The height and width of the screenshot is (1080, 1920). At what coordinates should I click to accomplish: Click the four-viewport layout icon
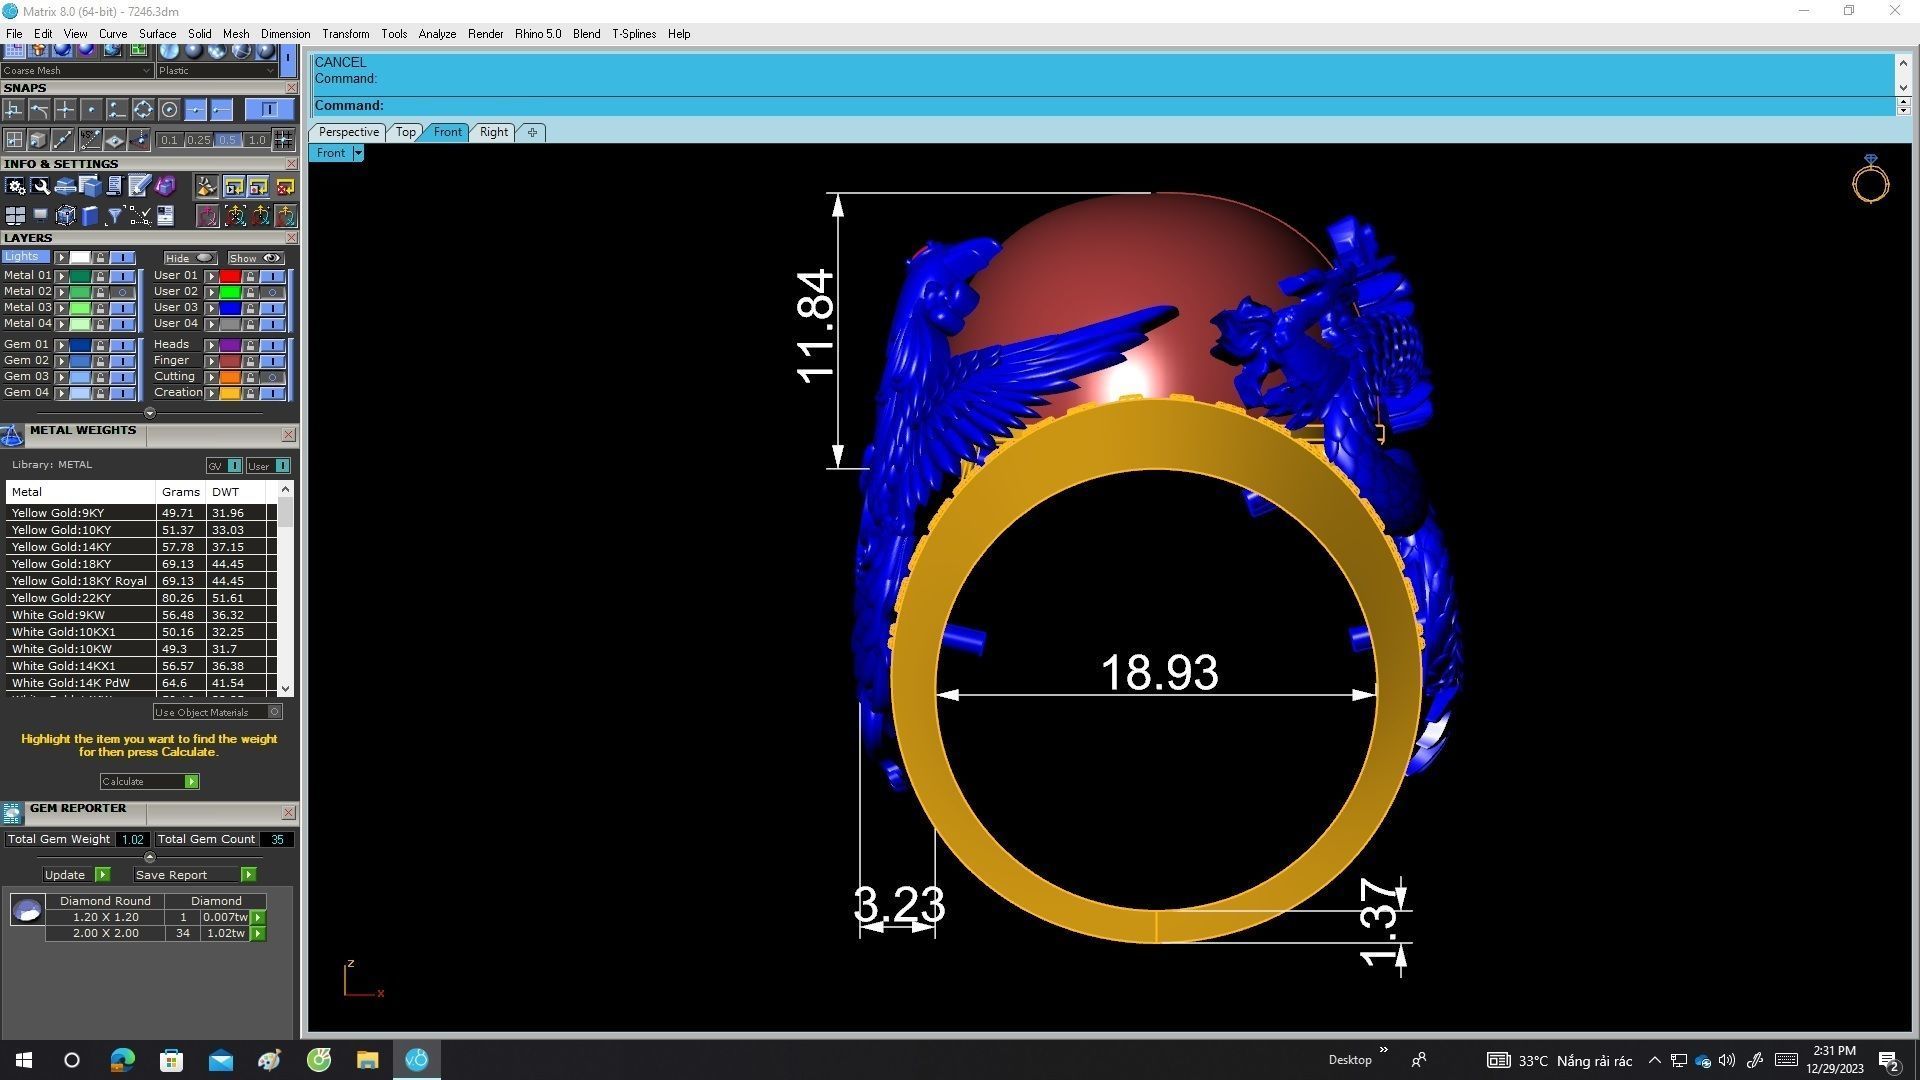(x=15, y=216)
